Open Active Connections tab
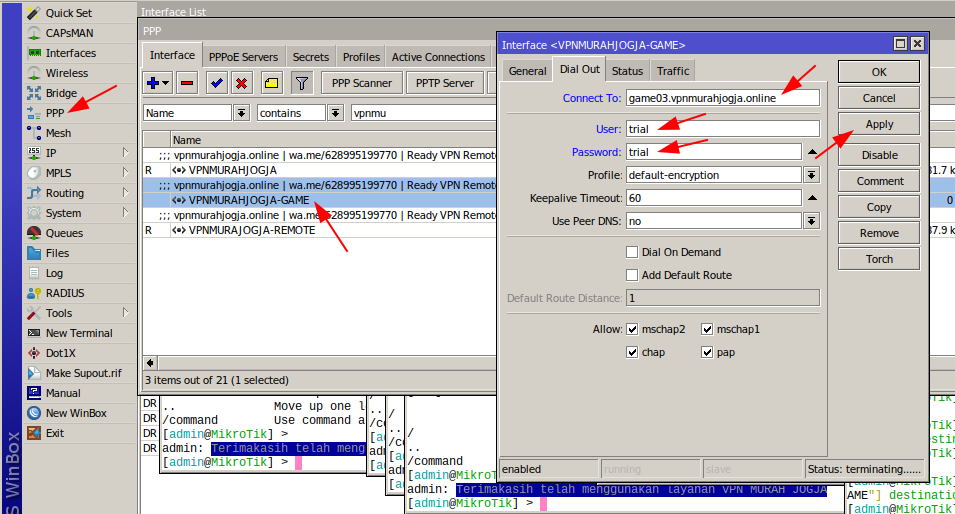Viewport: 955px width, 514px height. coord(439,57)
